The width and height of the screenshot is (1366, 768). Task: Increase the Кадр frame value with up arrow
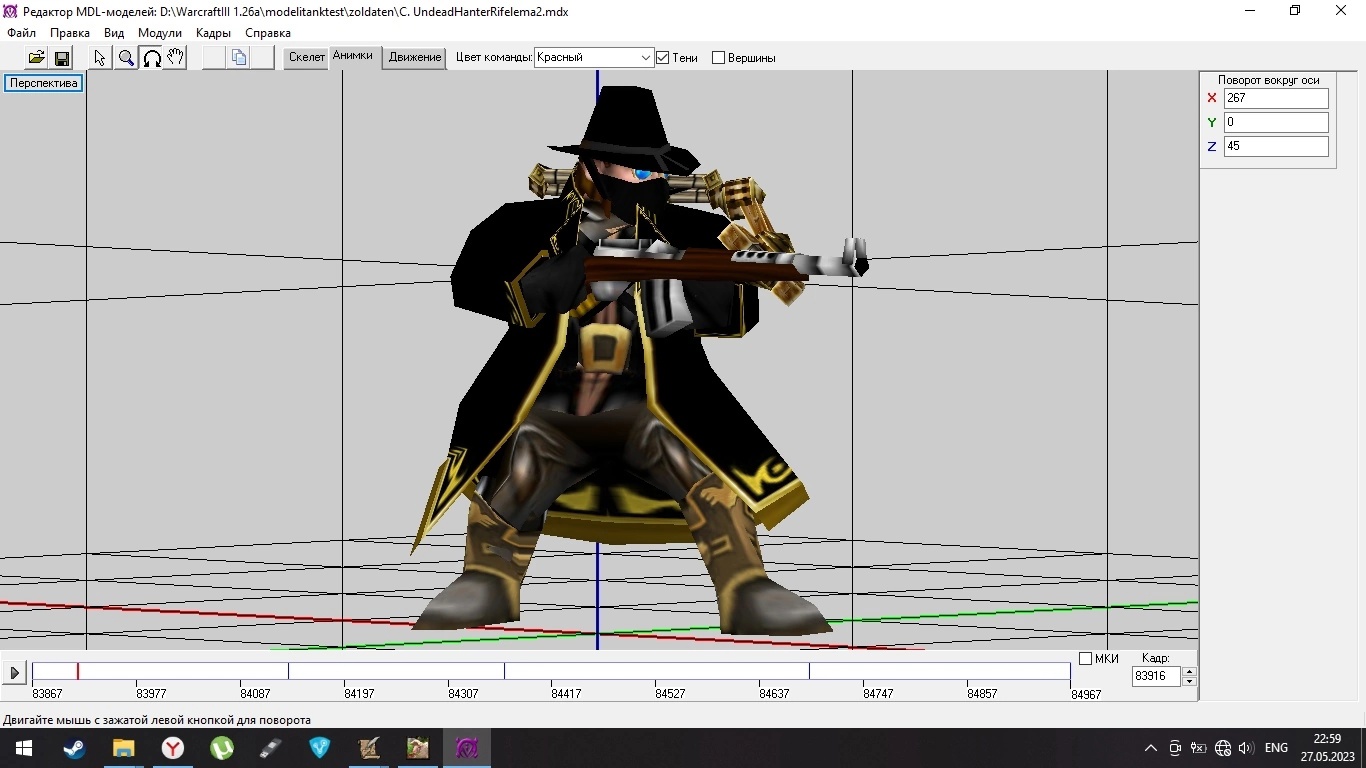(x=1189, y=672)
